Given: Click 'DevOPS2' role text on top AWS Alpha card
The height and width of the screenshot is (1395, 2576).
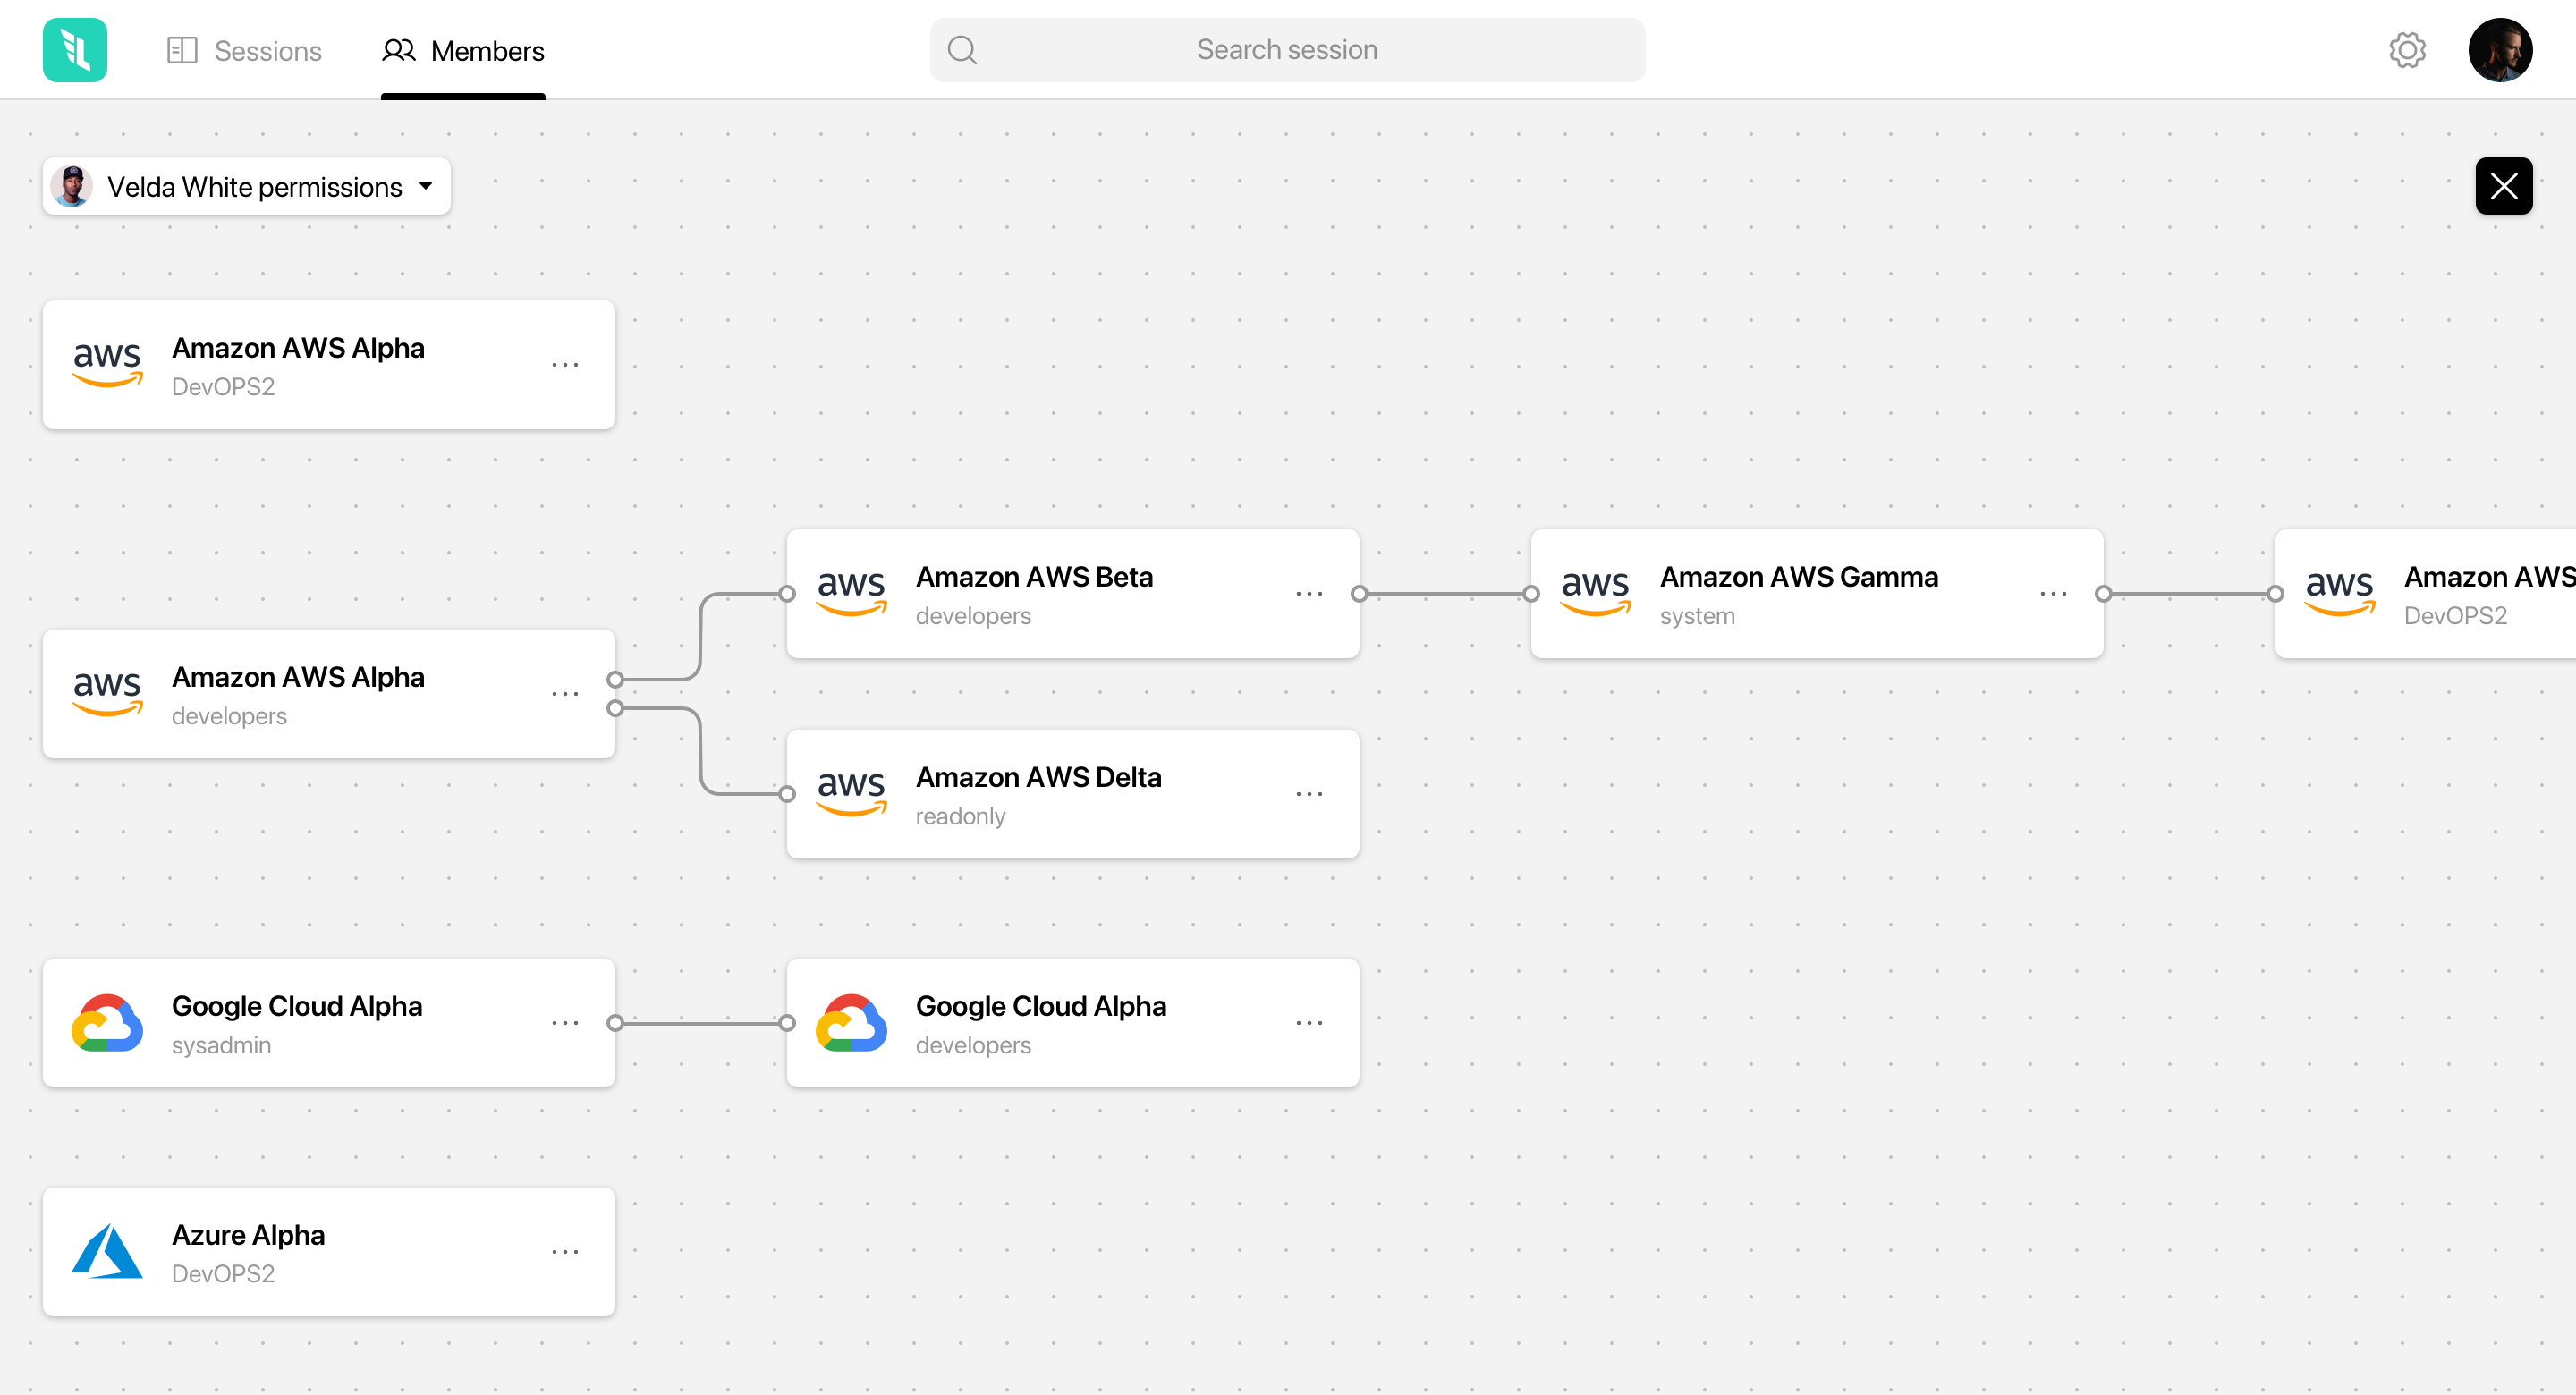Looking at the screenshot, I should [x=223, y=387].
